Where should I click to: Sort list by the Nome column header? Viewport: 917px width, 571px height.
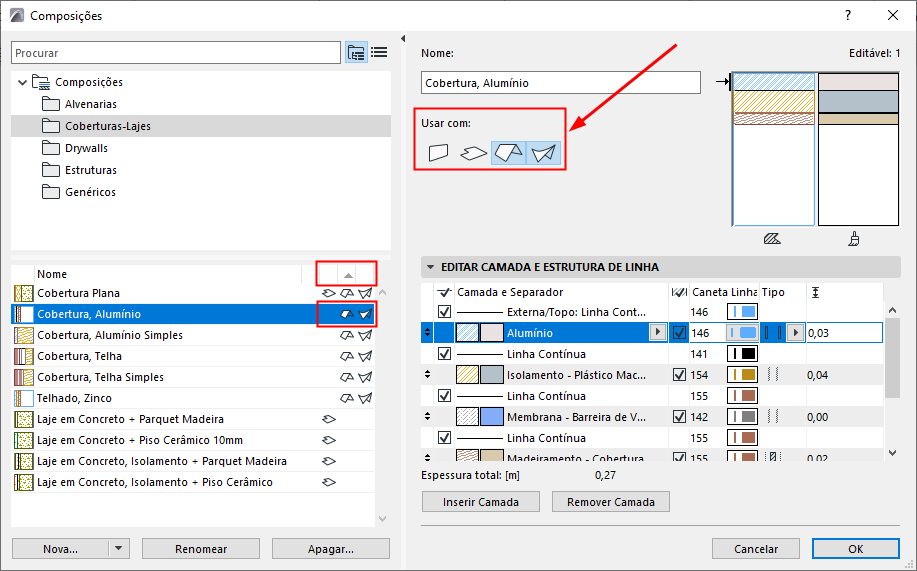[168, 274]
